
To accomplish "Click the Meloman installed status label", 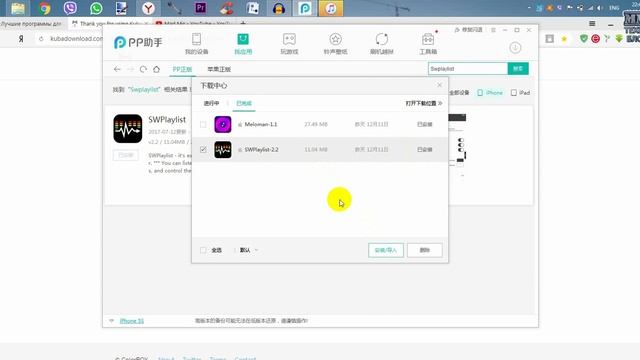I will 424,124.
